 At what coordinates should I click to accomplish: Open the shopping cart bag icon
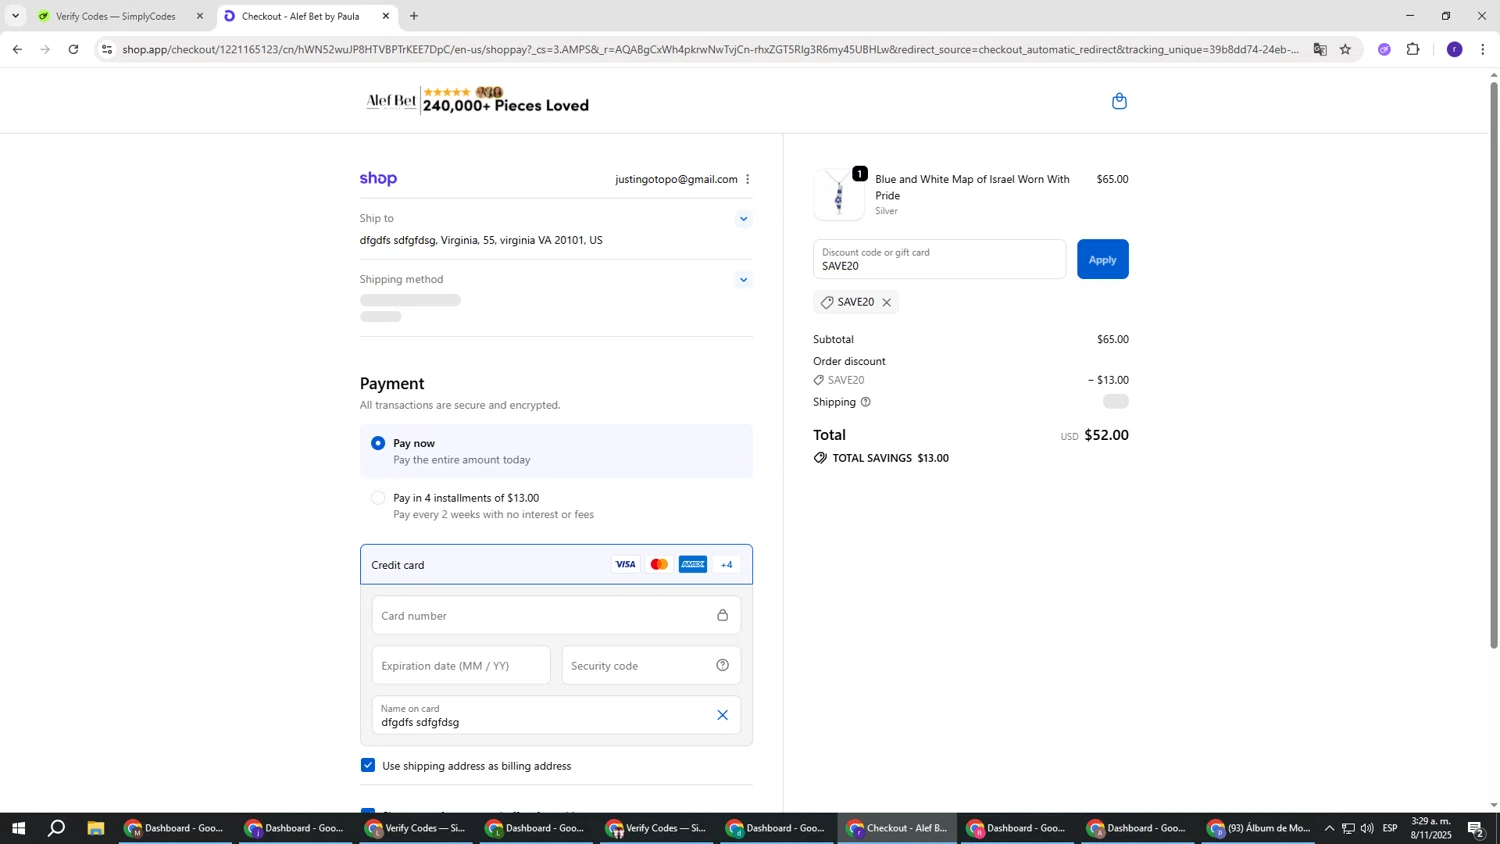1119,101
